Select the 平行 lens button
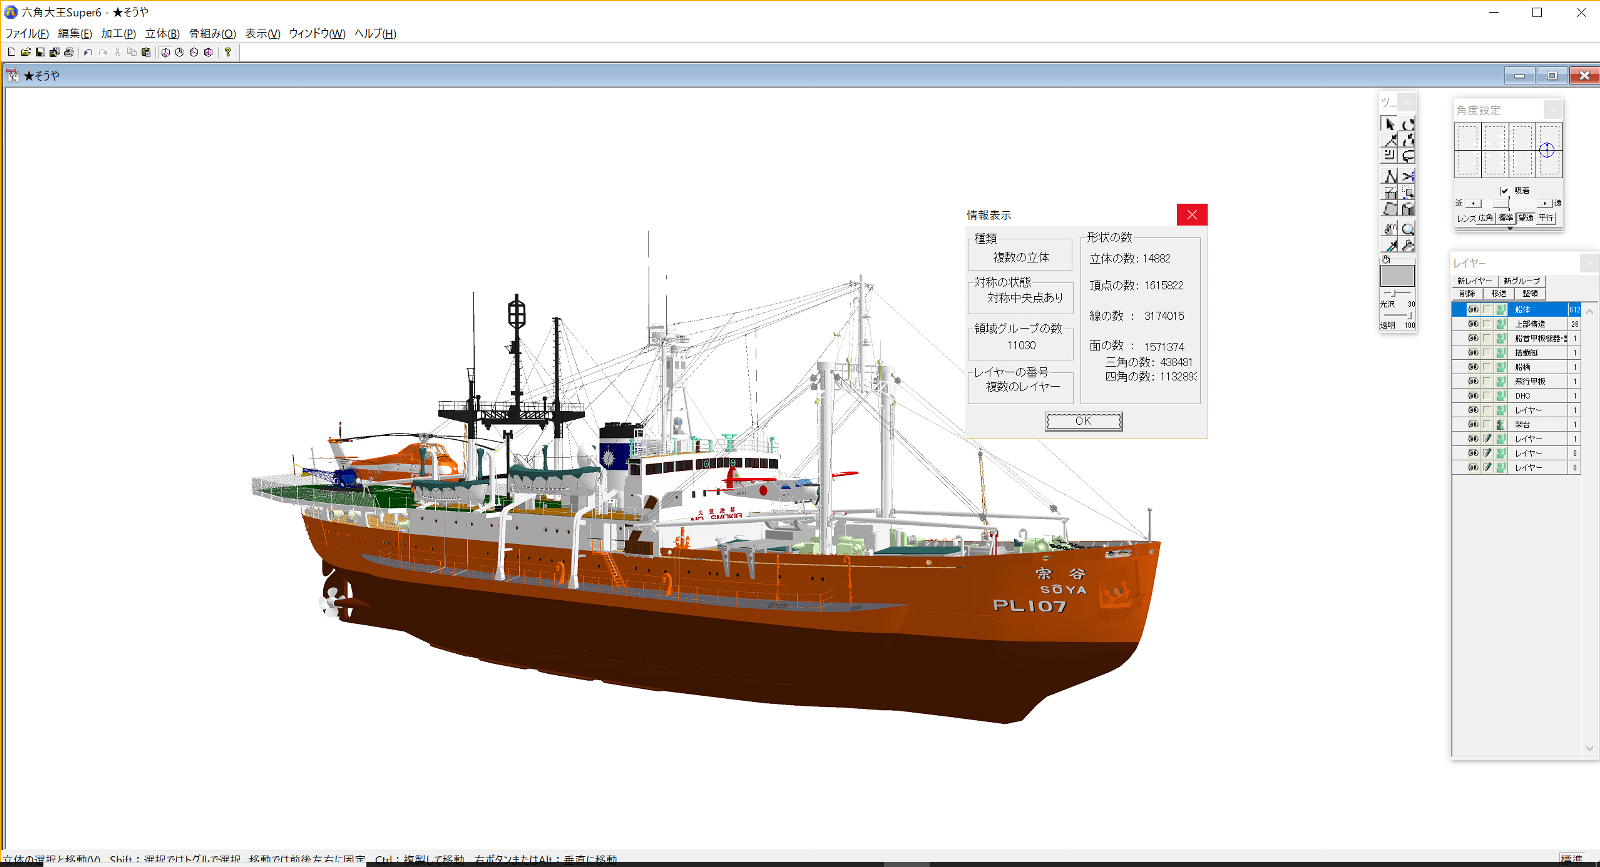The width and height of the screenshot is (1600, 867). pyautogui.click(x=1546, y=218)
